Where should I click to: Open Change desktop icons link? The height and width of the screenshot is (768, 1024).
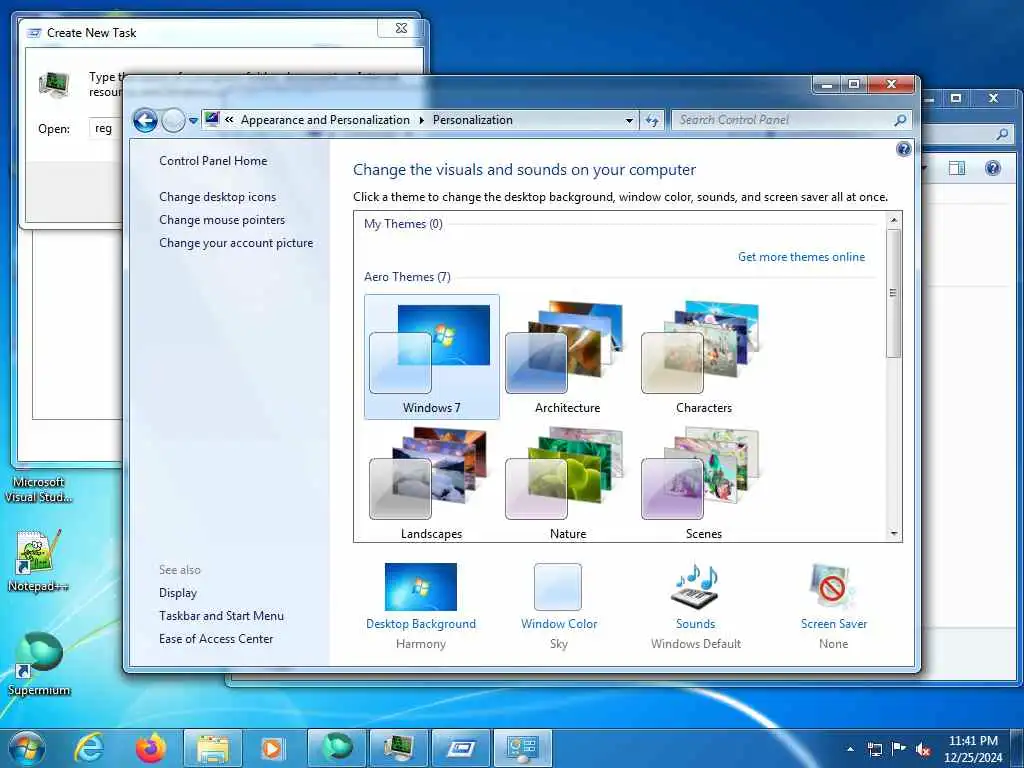[x=217, y=197]
